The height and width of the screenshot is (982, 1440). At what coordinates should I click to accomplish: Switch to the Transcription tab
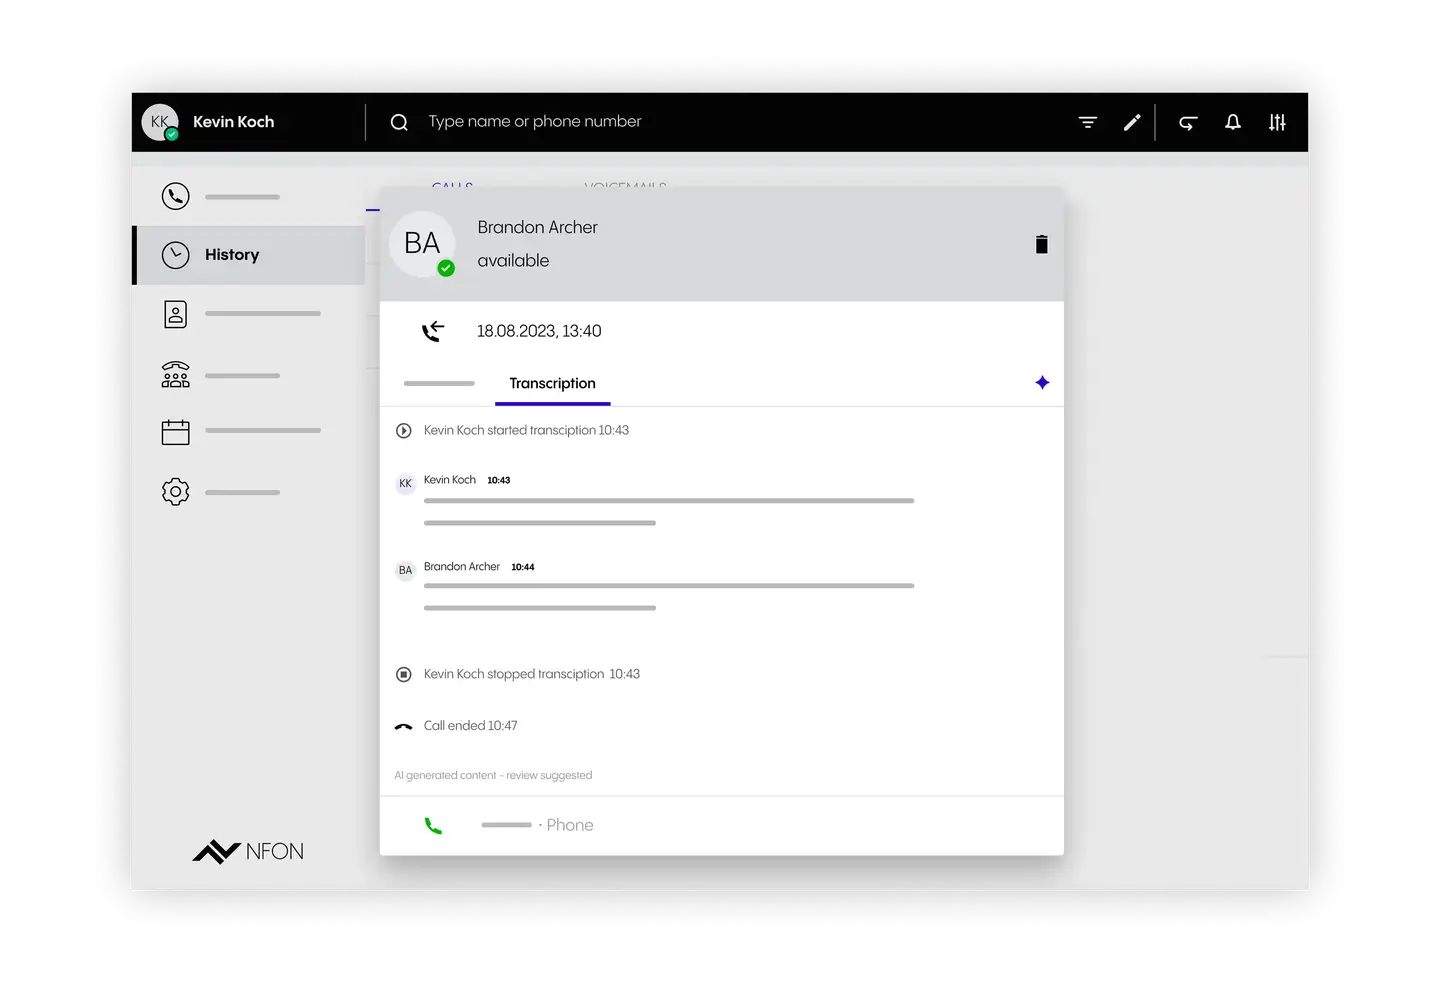552,384
